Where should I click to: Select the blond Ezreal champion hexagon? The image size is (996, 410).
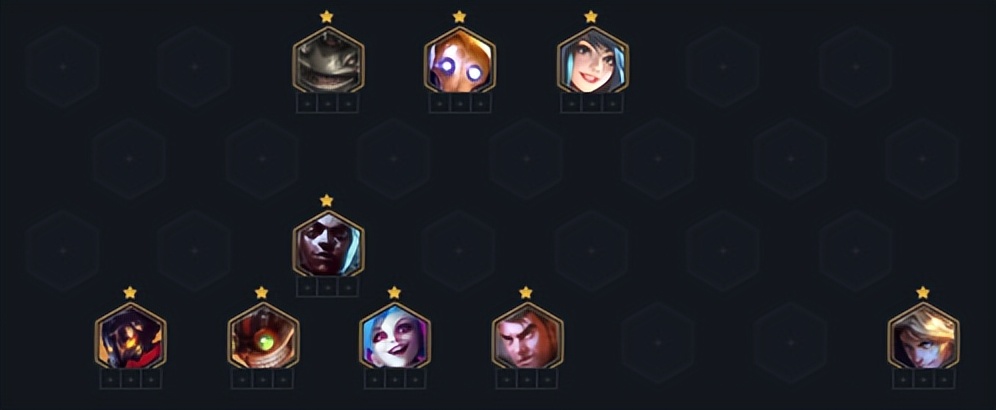point(923,336)
